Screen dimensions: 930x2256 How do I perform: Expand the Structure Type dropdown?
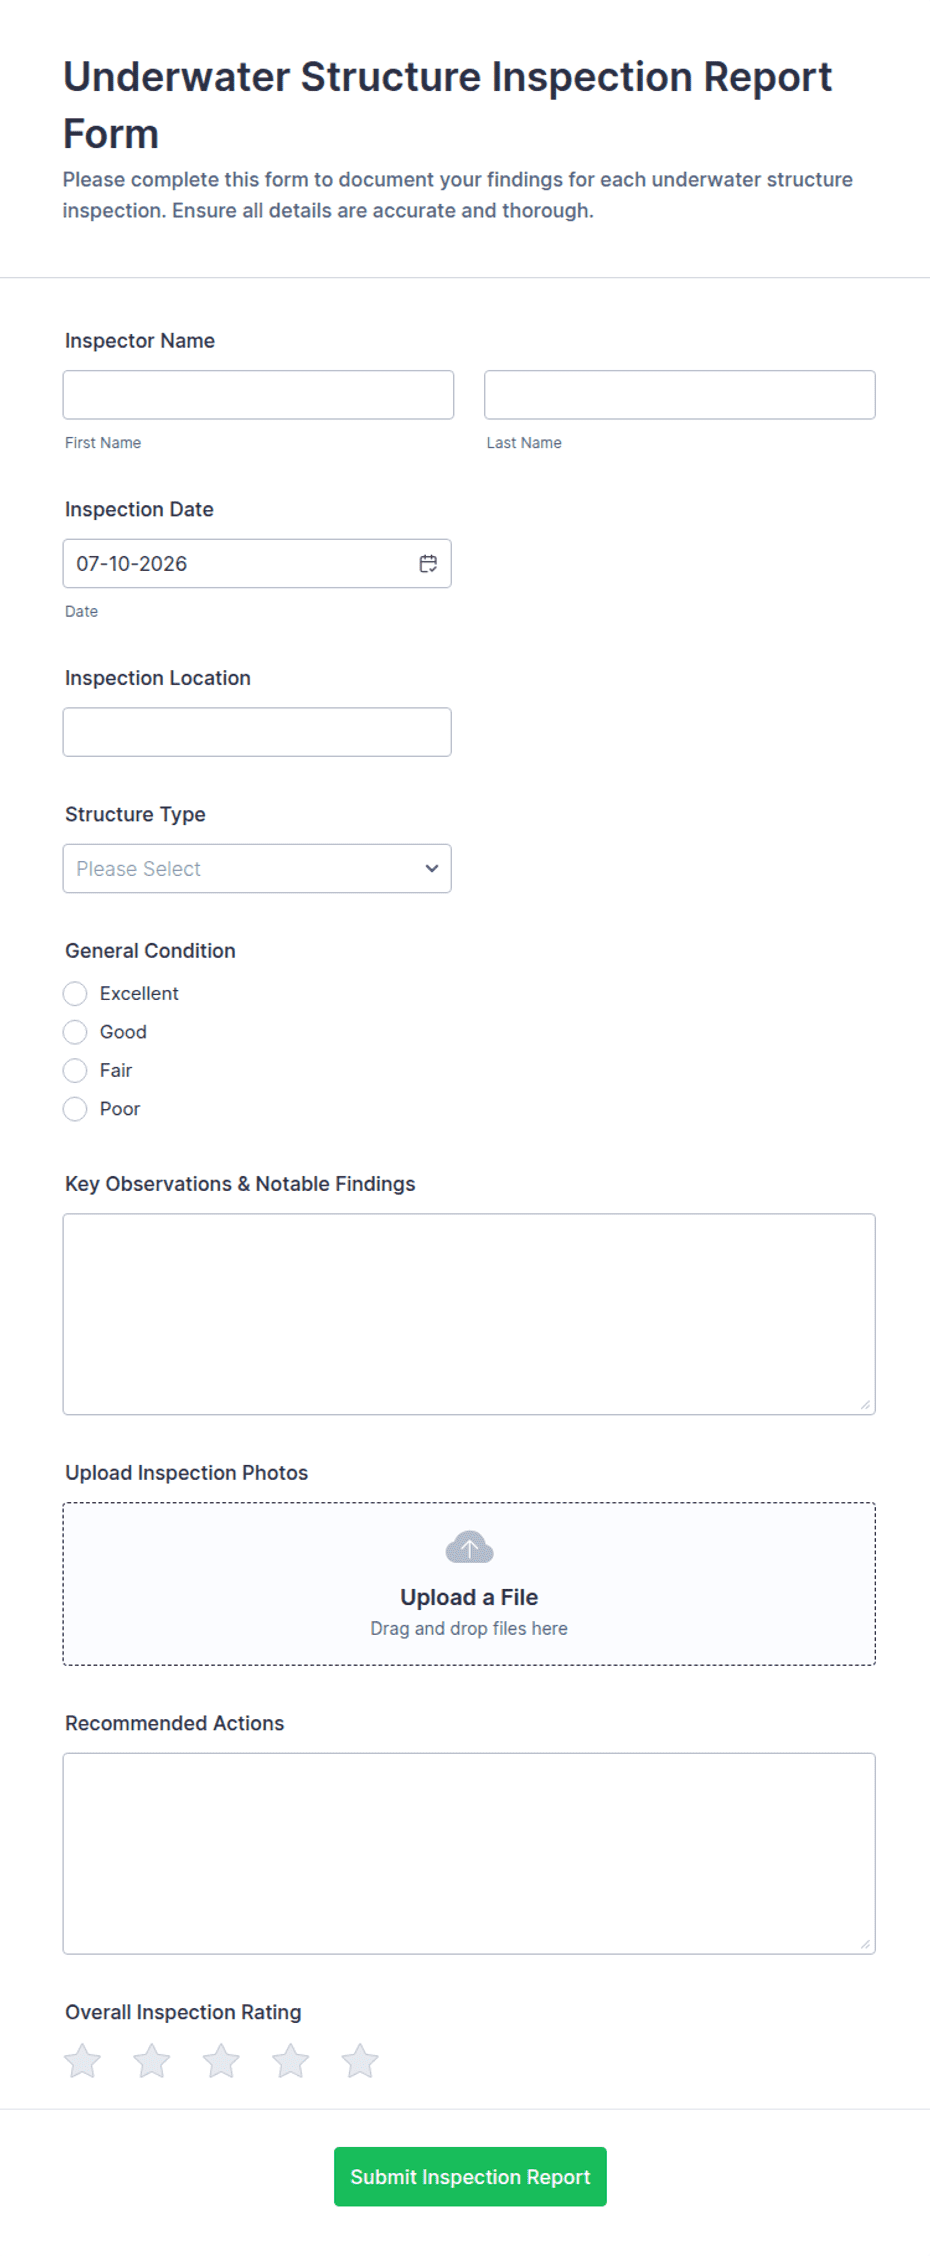pos(257,869)
